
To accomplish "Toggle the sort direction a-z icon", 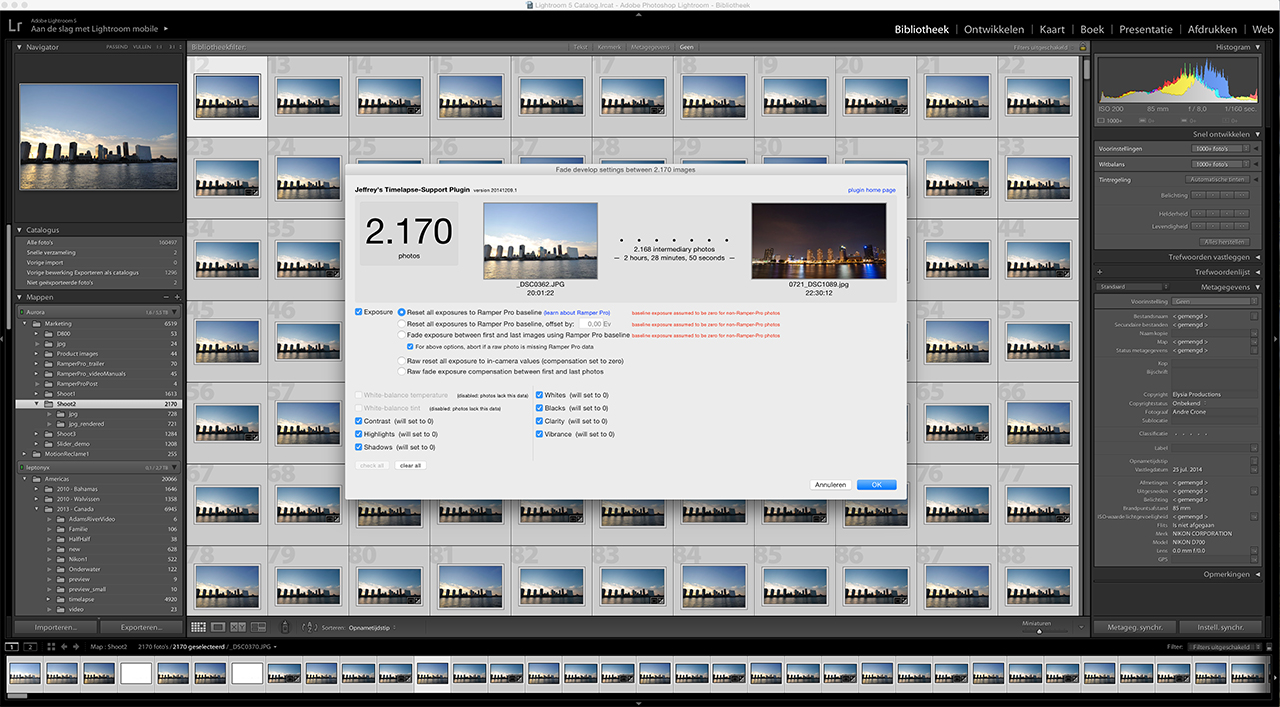I will pyautogui.click(x=310, y=627).
